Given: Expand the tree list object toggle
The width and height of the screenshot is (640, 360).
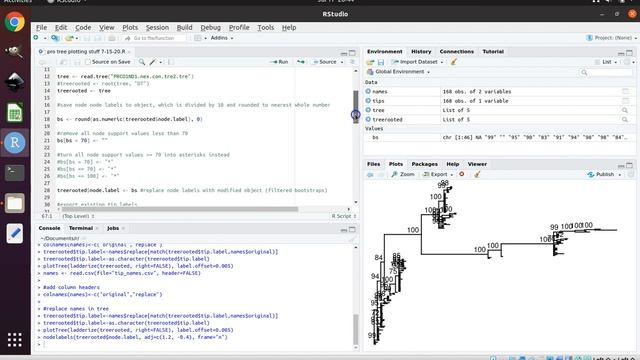Looking at the screenshot, I should [368, 110].
